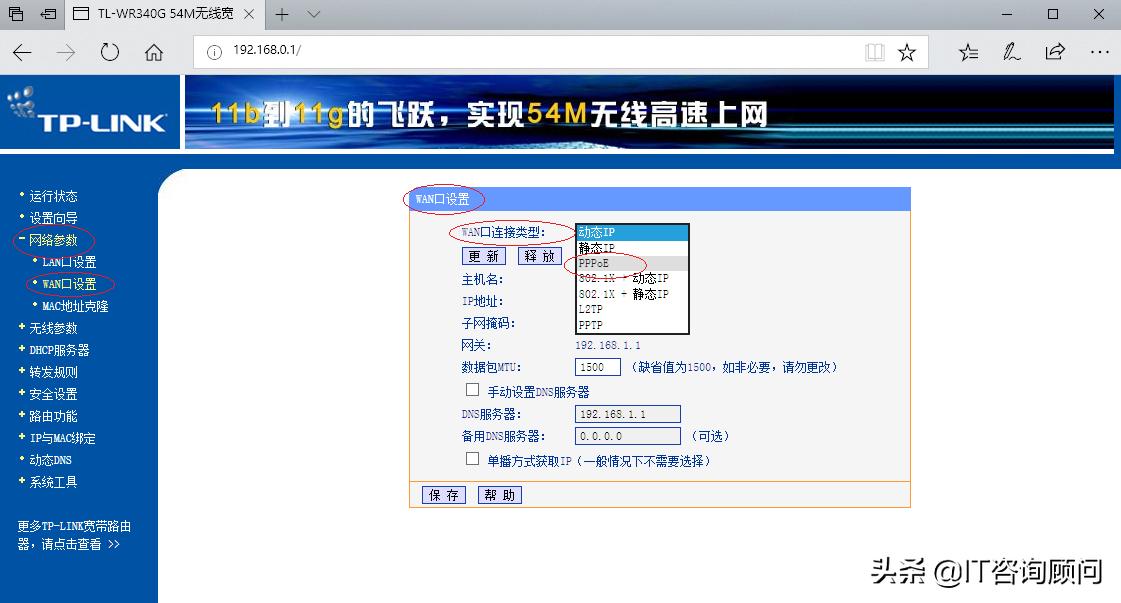
Task: Open the share panel icon
Action: point(1055,51)
